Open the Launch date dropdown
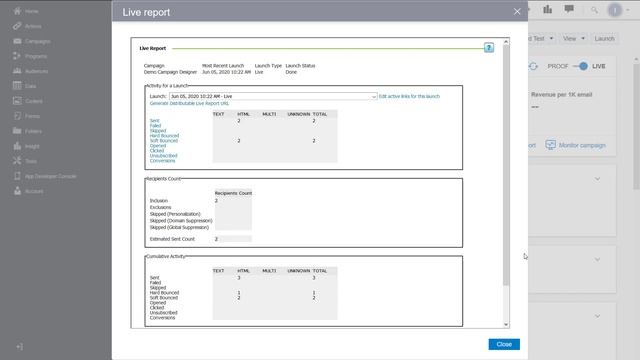The image size is (640, 360). (x=273, y=96)
